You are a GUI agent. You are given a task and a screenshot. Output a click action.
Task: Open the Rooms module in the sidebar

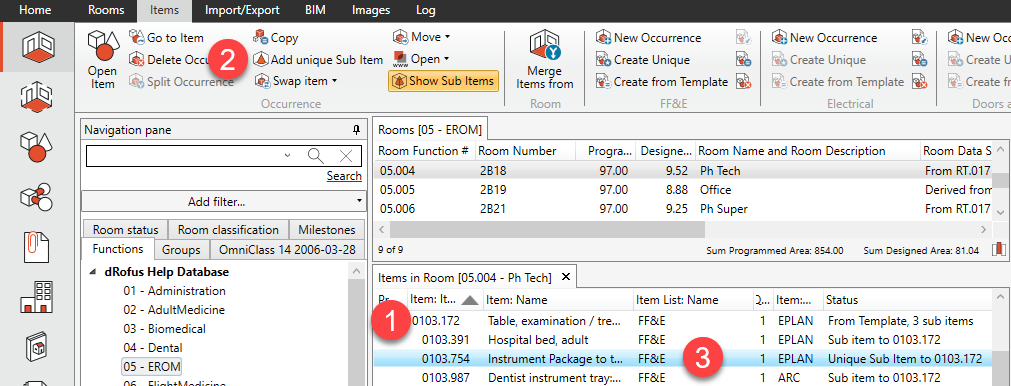click(x=38, y=46)
